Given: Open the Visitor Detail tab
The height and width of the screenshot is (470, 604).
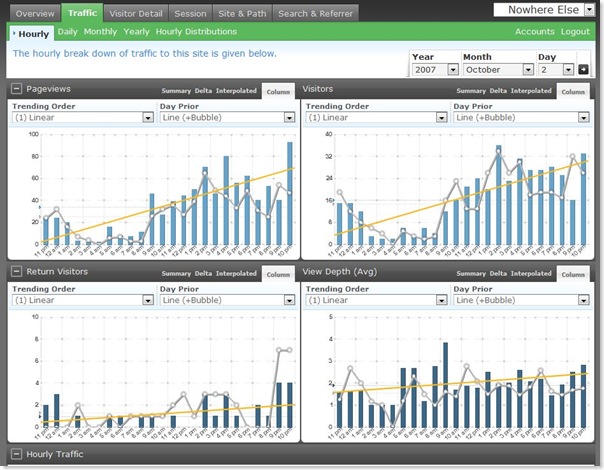Looking at the screenshot, I should click(136, 13).
